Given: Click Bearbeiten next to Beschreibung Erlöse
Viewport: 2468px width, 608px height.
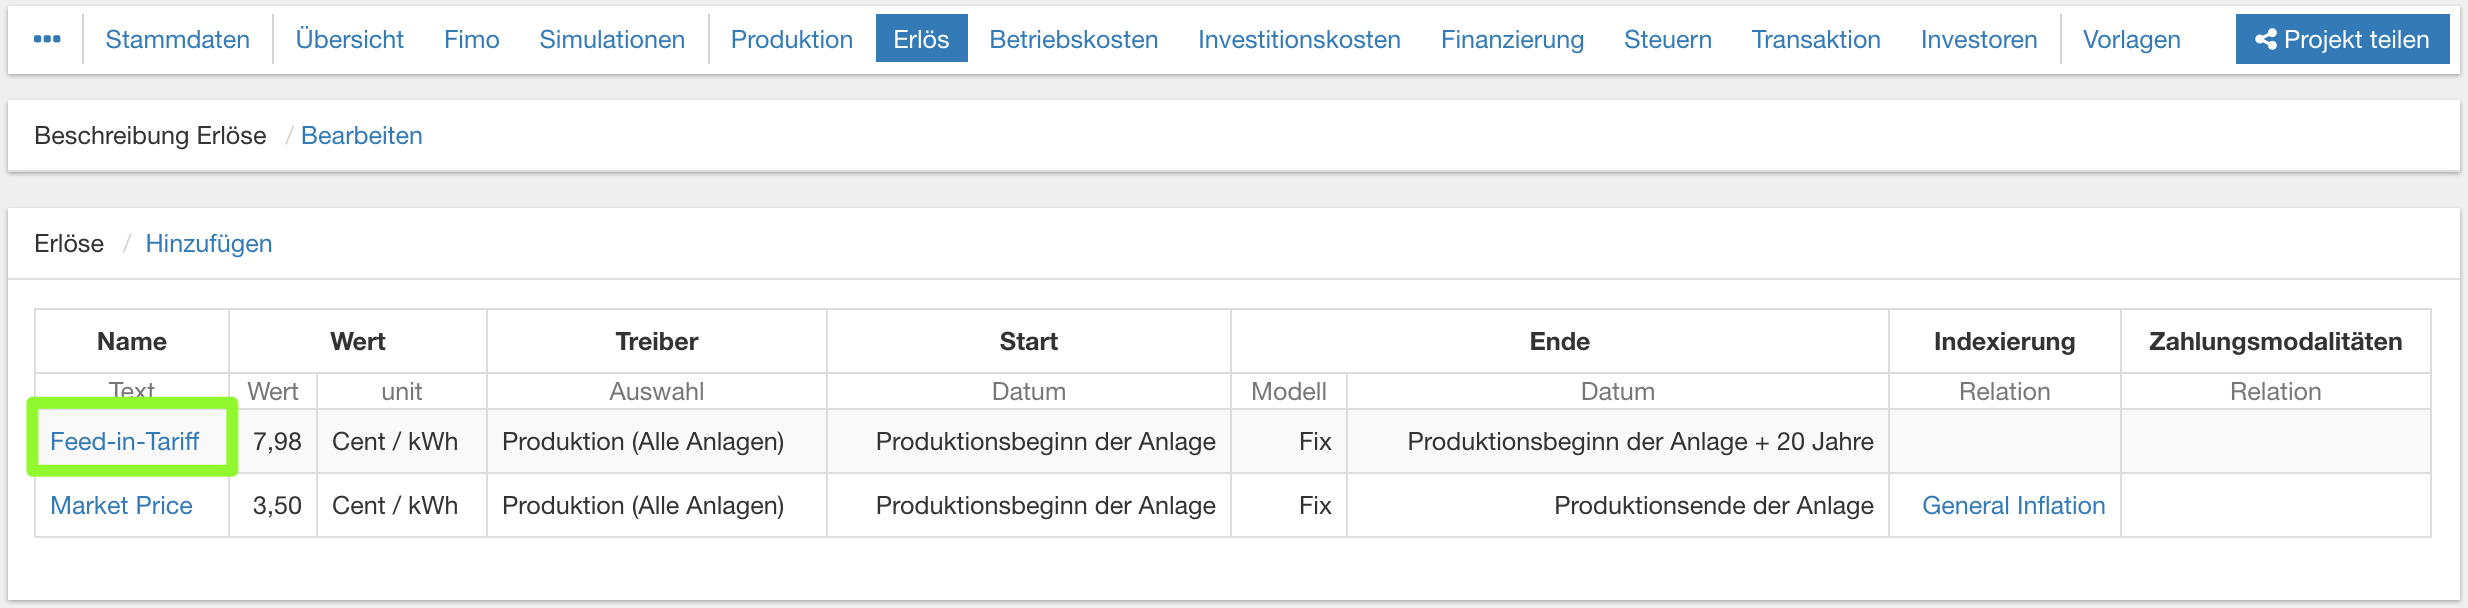Looking at the screenshot, I should [x=361, y=135].
